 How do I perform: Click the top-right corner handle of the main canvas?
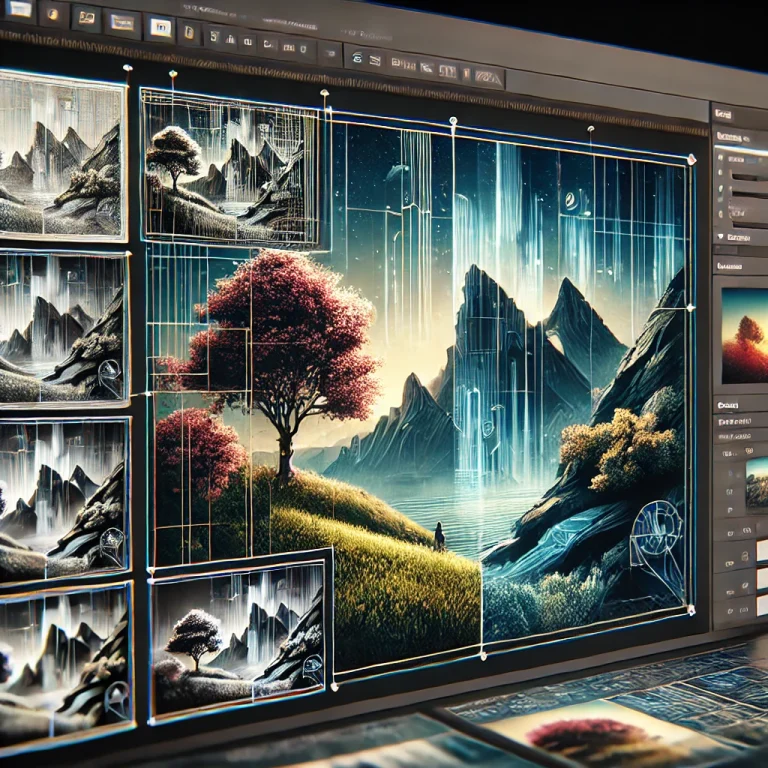click(x=691, y=159)
